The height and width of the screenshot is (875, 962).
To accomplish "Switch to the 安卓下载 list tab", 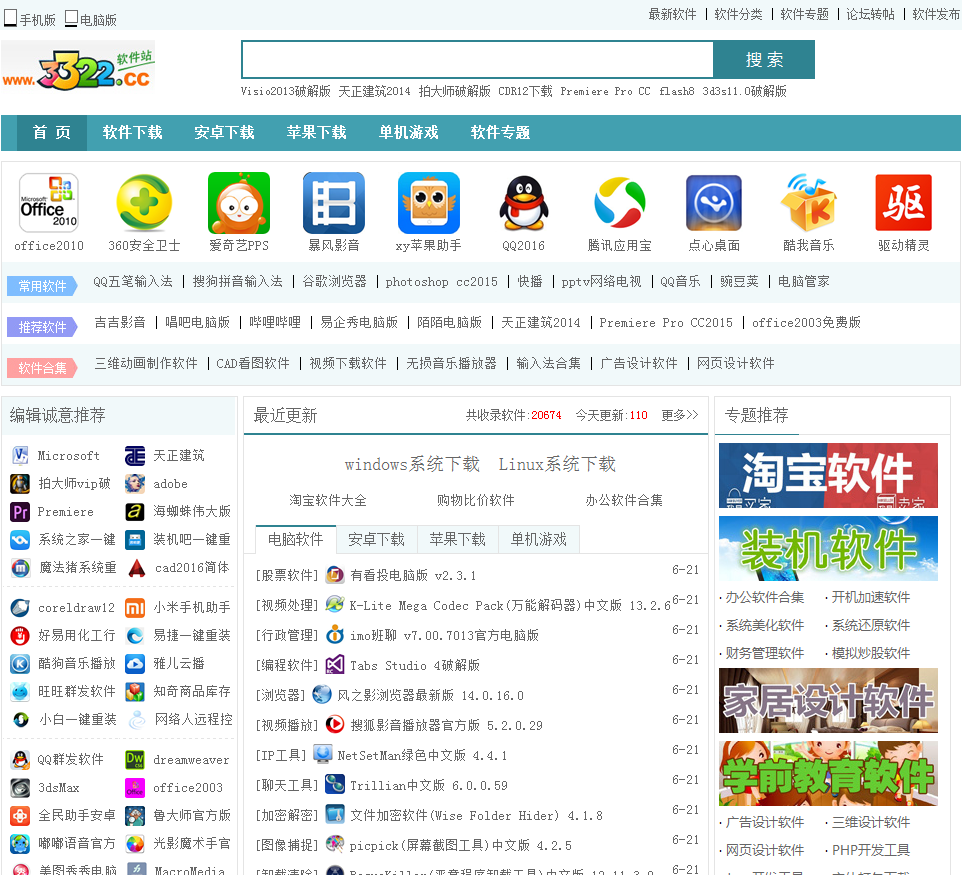I will coord(377,539).
